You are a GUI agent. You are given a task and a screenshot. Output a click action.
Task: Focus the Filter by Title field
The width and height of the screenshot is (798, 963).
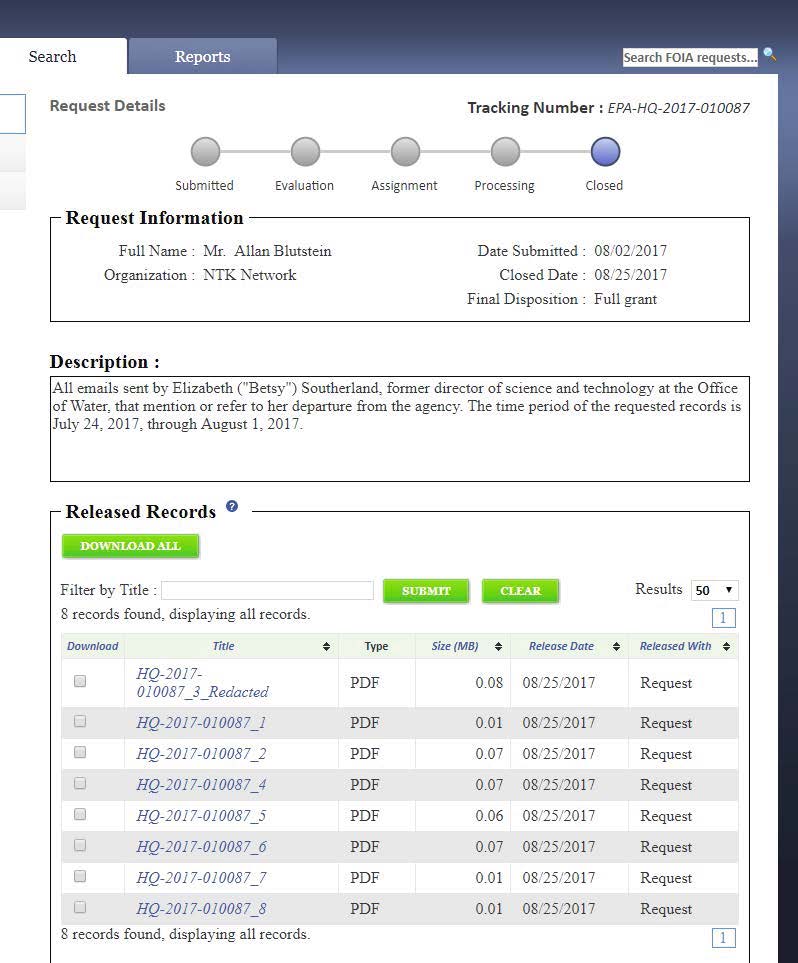267,590
